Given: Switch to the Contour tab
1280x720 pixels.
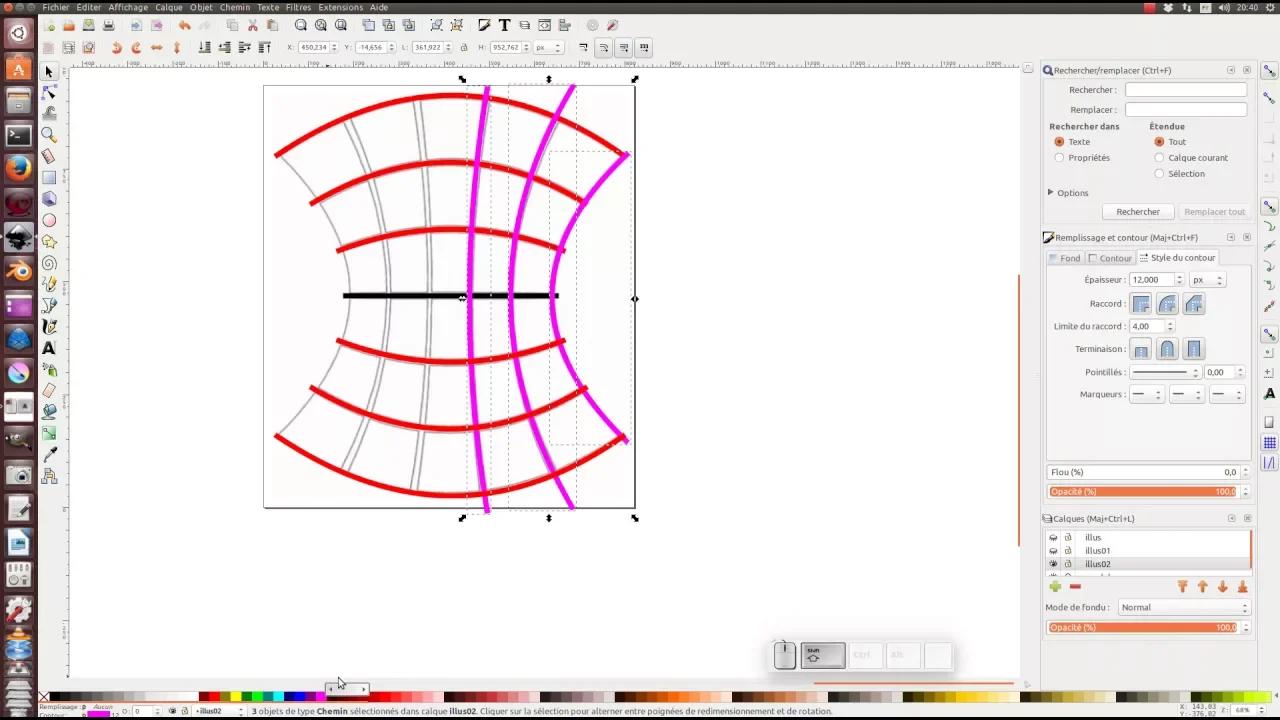Looking at the screenshot, I should 1113,257.
